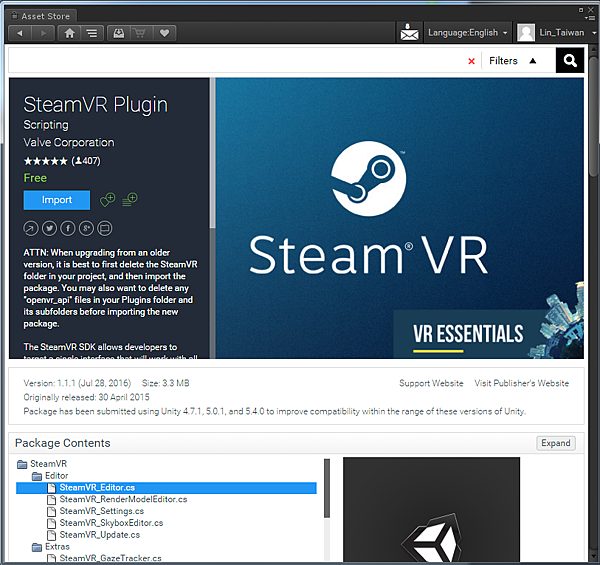Open the star rating reviews (407)
The height and width of the screenshot is (565, 600).
pos(62,161)
